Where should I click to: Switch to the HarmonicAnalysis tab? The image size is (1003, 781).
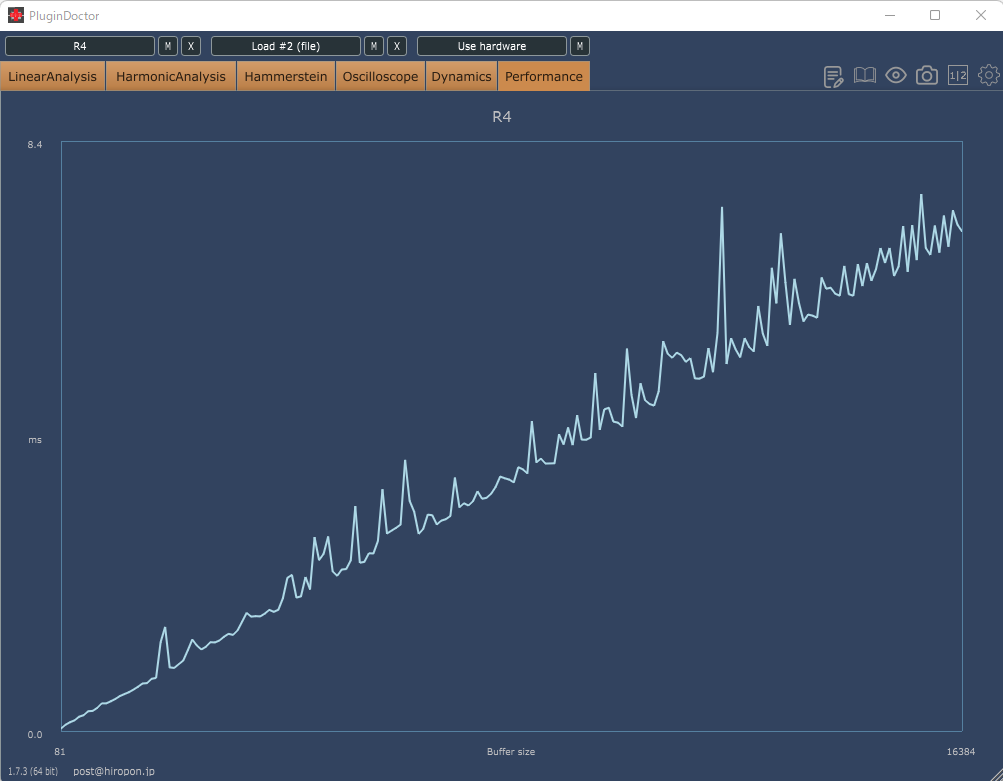point(171,76)
